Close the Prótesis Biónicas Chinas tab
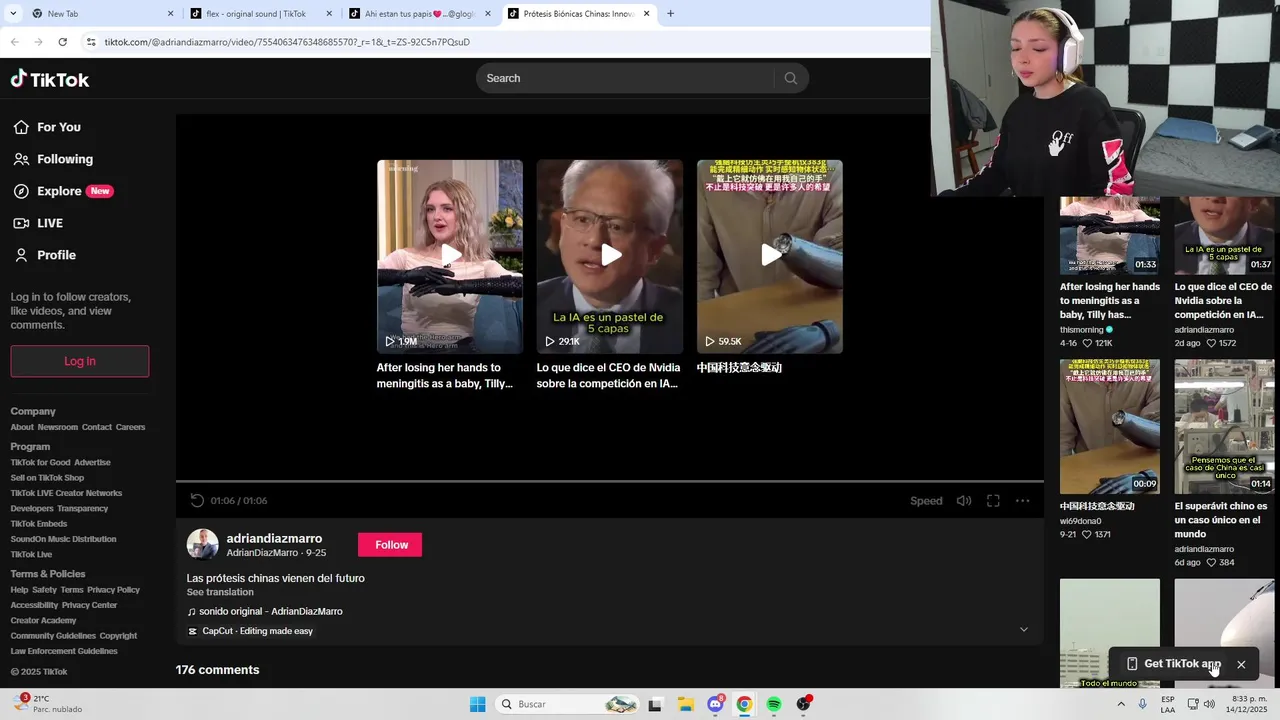 (x=646, y=14)
